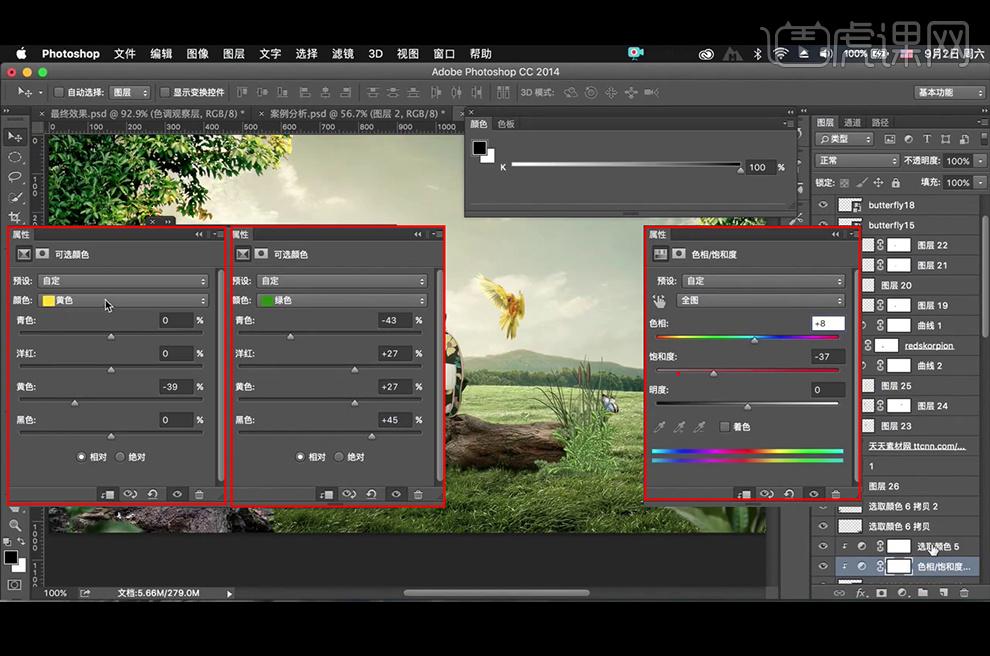Click the trash icon in yellow Selective Color panel

[x=199, y=494]
